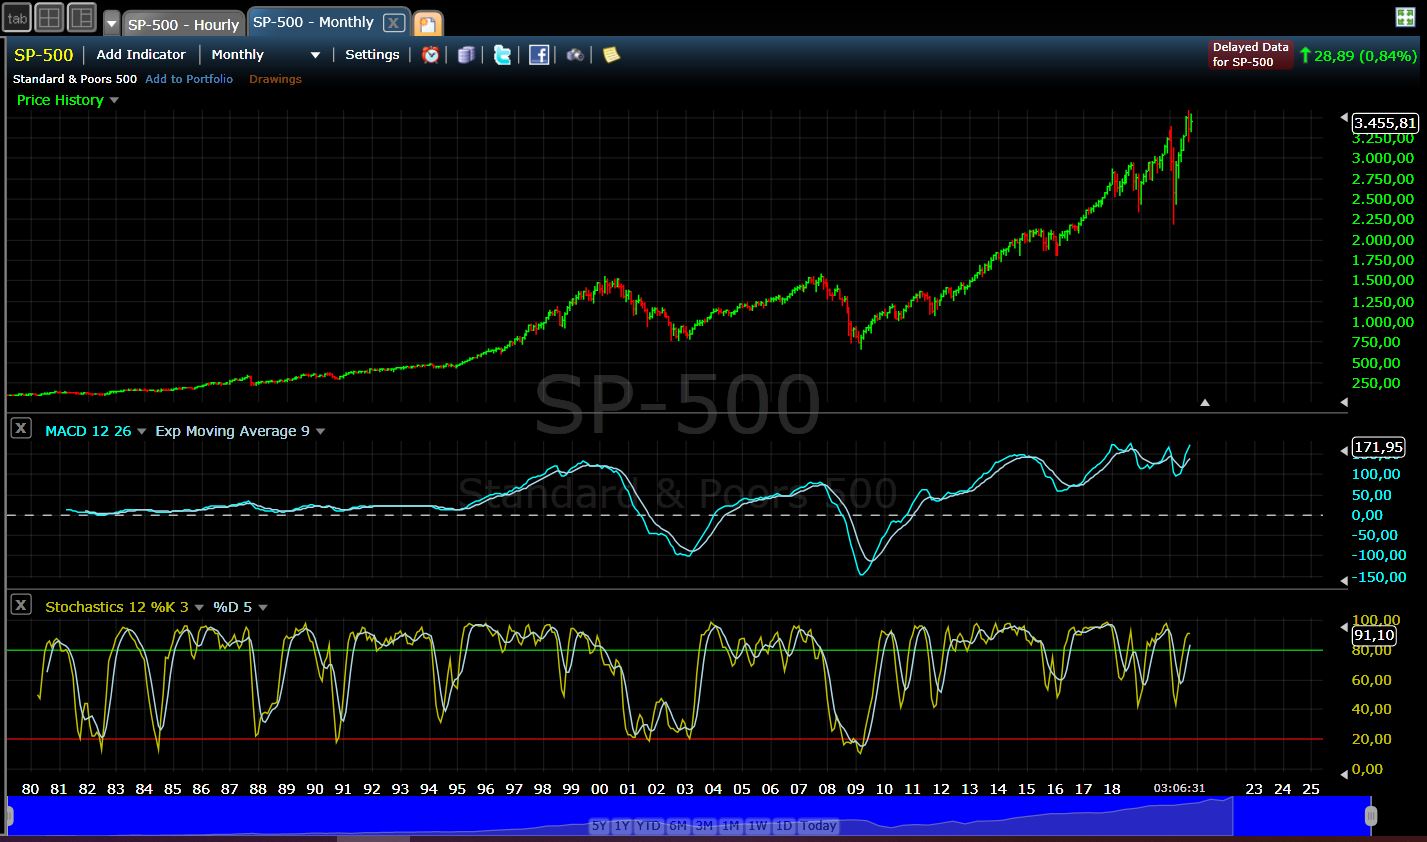
Task: Open the alarm clock alert icon
Action: (430, 55)
